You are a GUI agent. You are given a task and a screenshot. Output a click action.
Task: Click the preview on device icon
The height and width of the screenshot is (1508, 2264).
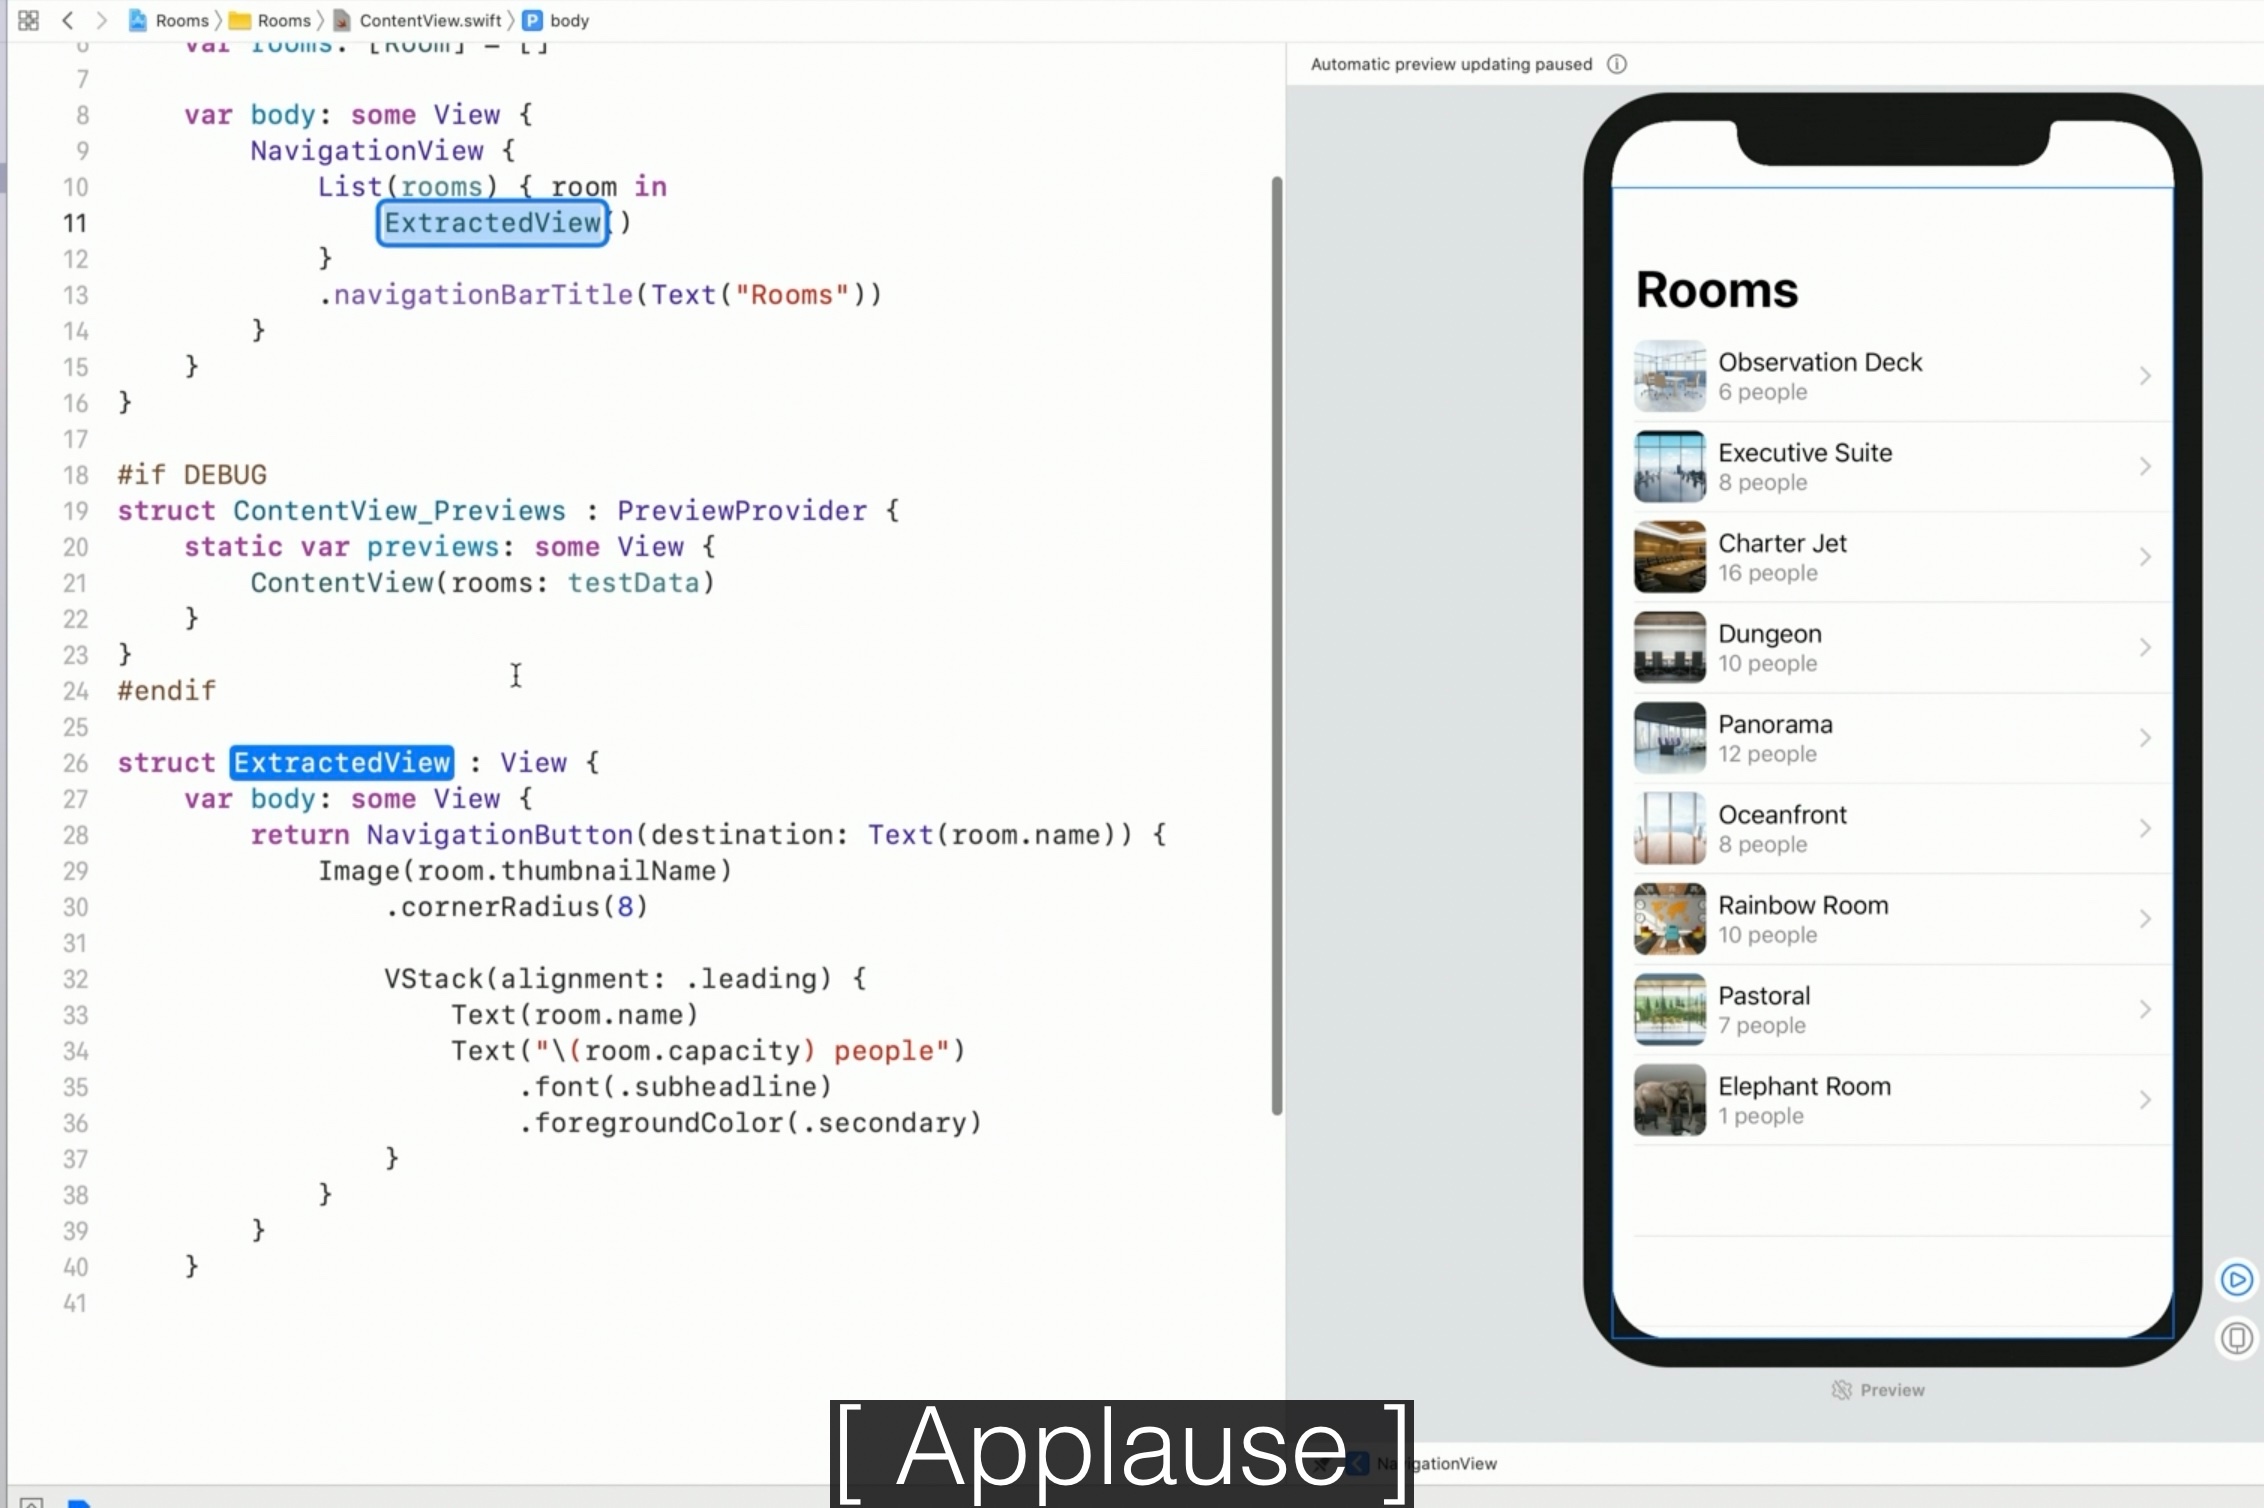coord(2236,1337)
